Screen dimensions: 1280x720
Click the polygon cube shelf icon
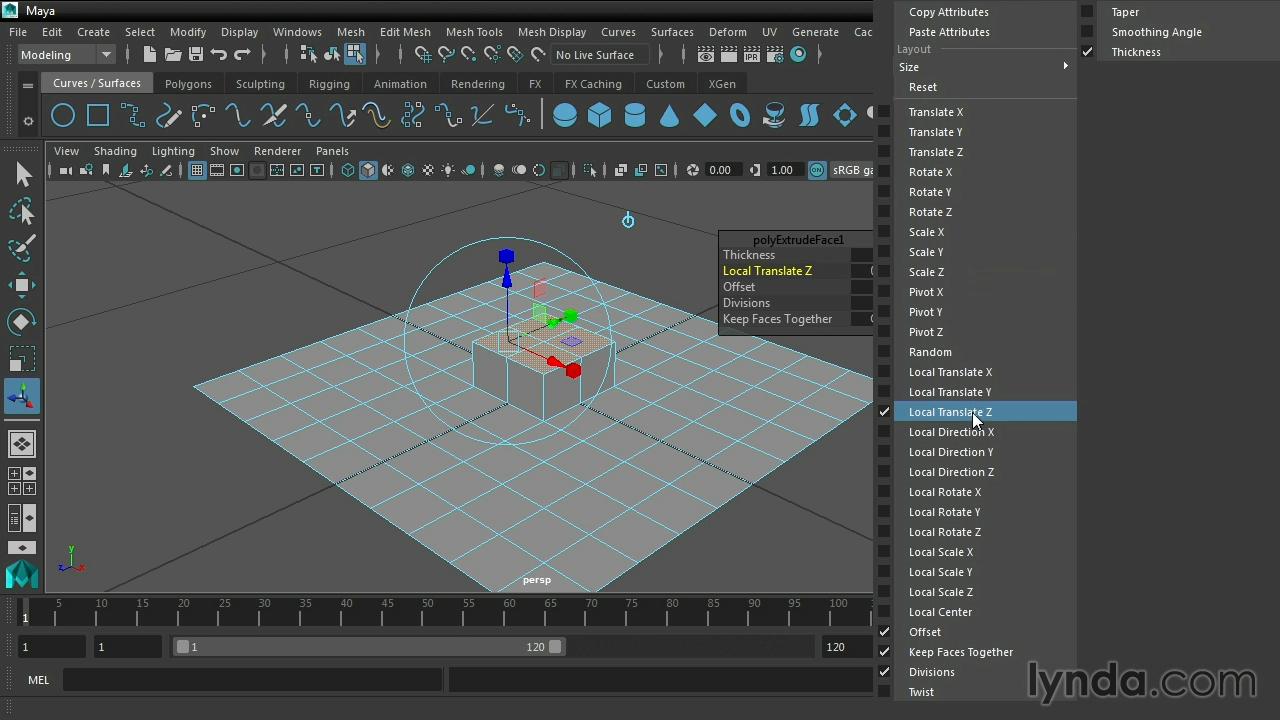click(599, 116)
